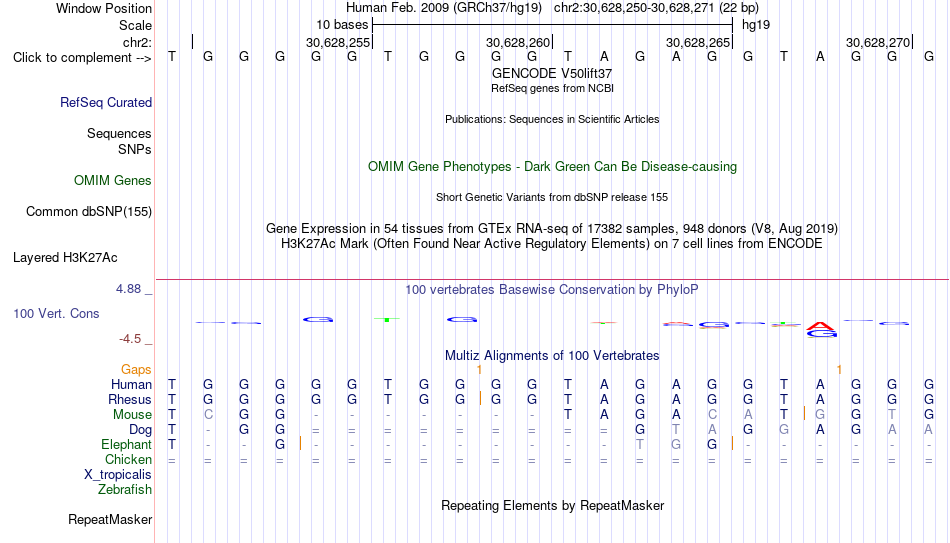The width and height of the screenshot is (950, 543).
Task: Click 'Short Genetic Variants from dbSNP release 155'
Action: pyautogui.click(x=552, y=198)
